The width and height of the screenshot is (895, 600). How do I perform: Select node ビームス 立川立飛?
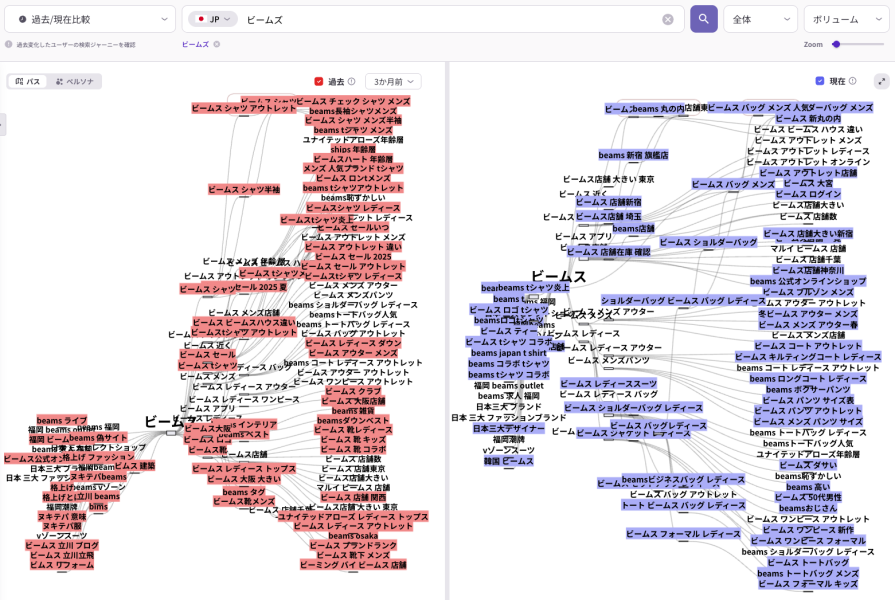click(62, 555)
